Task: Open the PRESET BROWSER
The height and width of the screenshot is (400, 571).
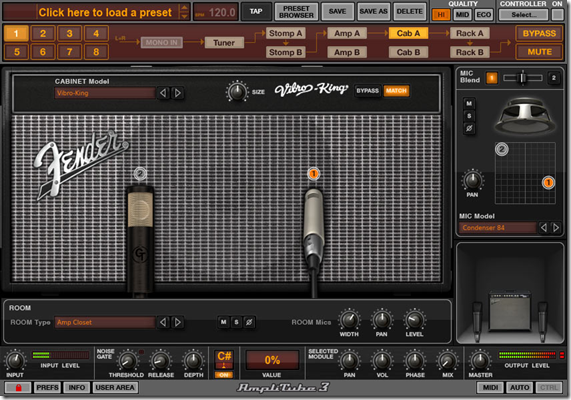Action: click(296, 12)
